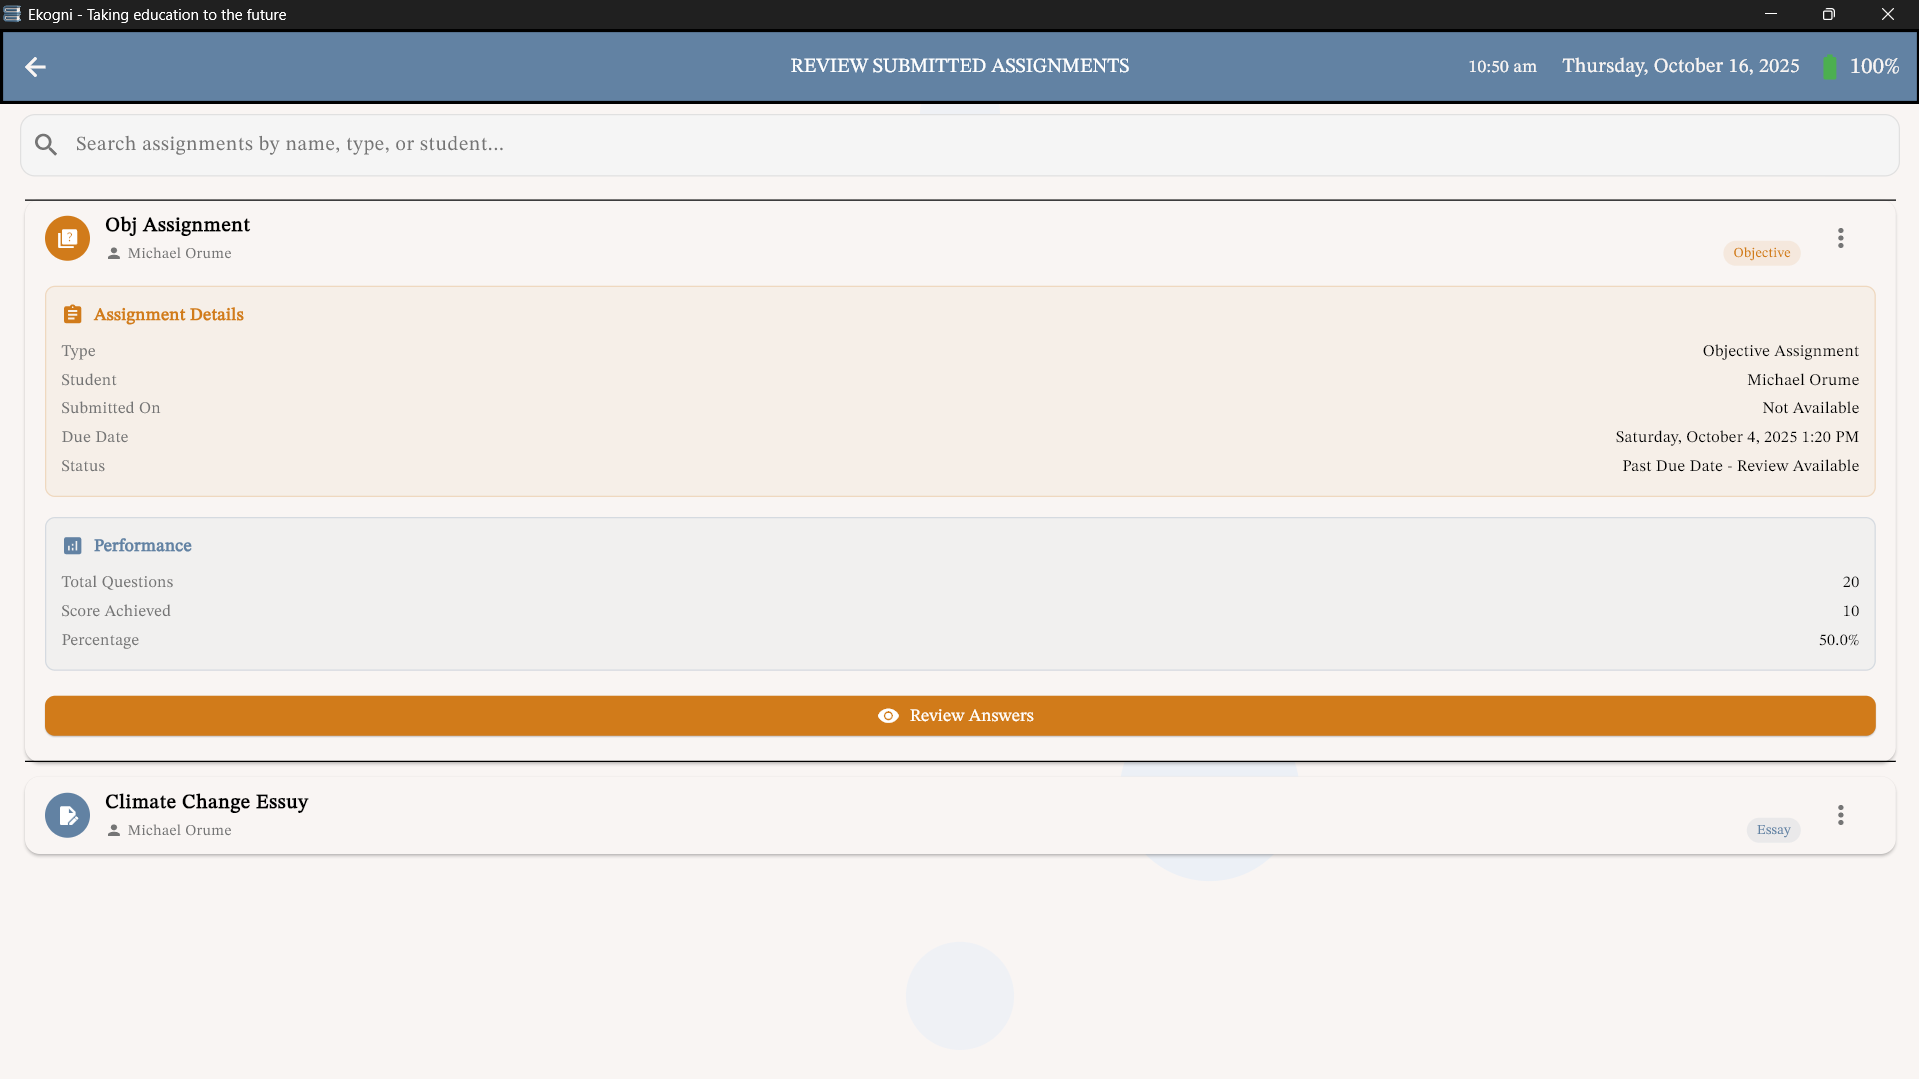The width and height of the screenshot is (1919, 1079).
Task: Click the bar chart icon beside Performance
Action: point(72,545)
